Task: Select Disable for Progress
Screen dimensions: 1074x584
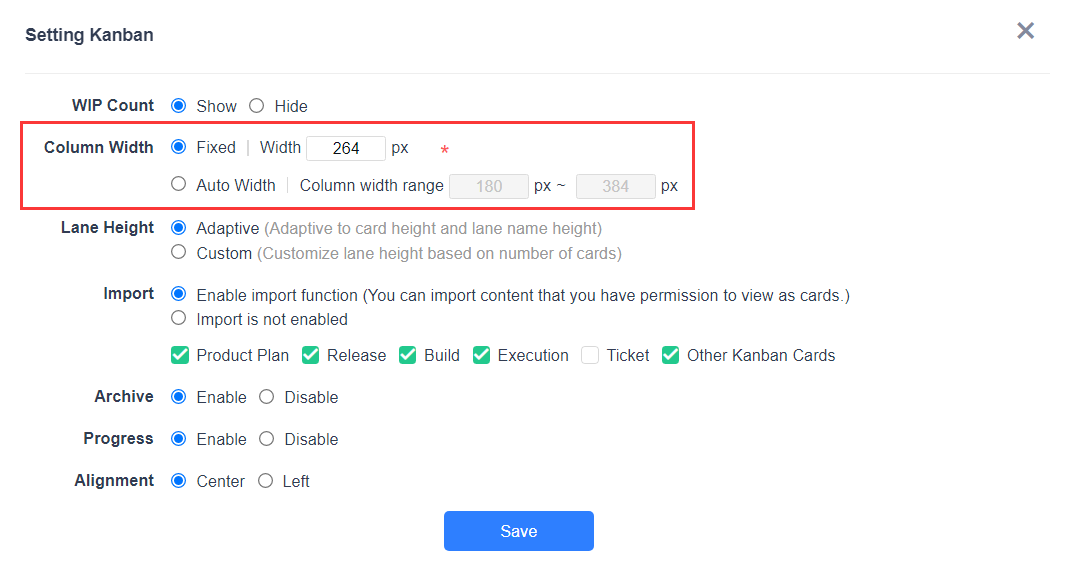Action: point(267,439)
